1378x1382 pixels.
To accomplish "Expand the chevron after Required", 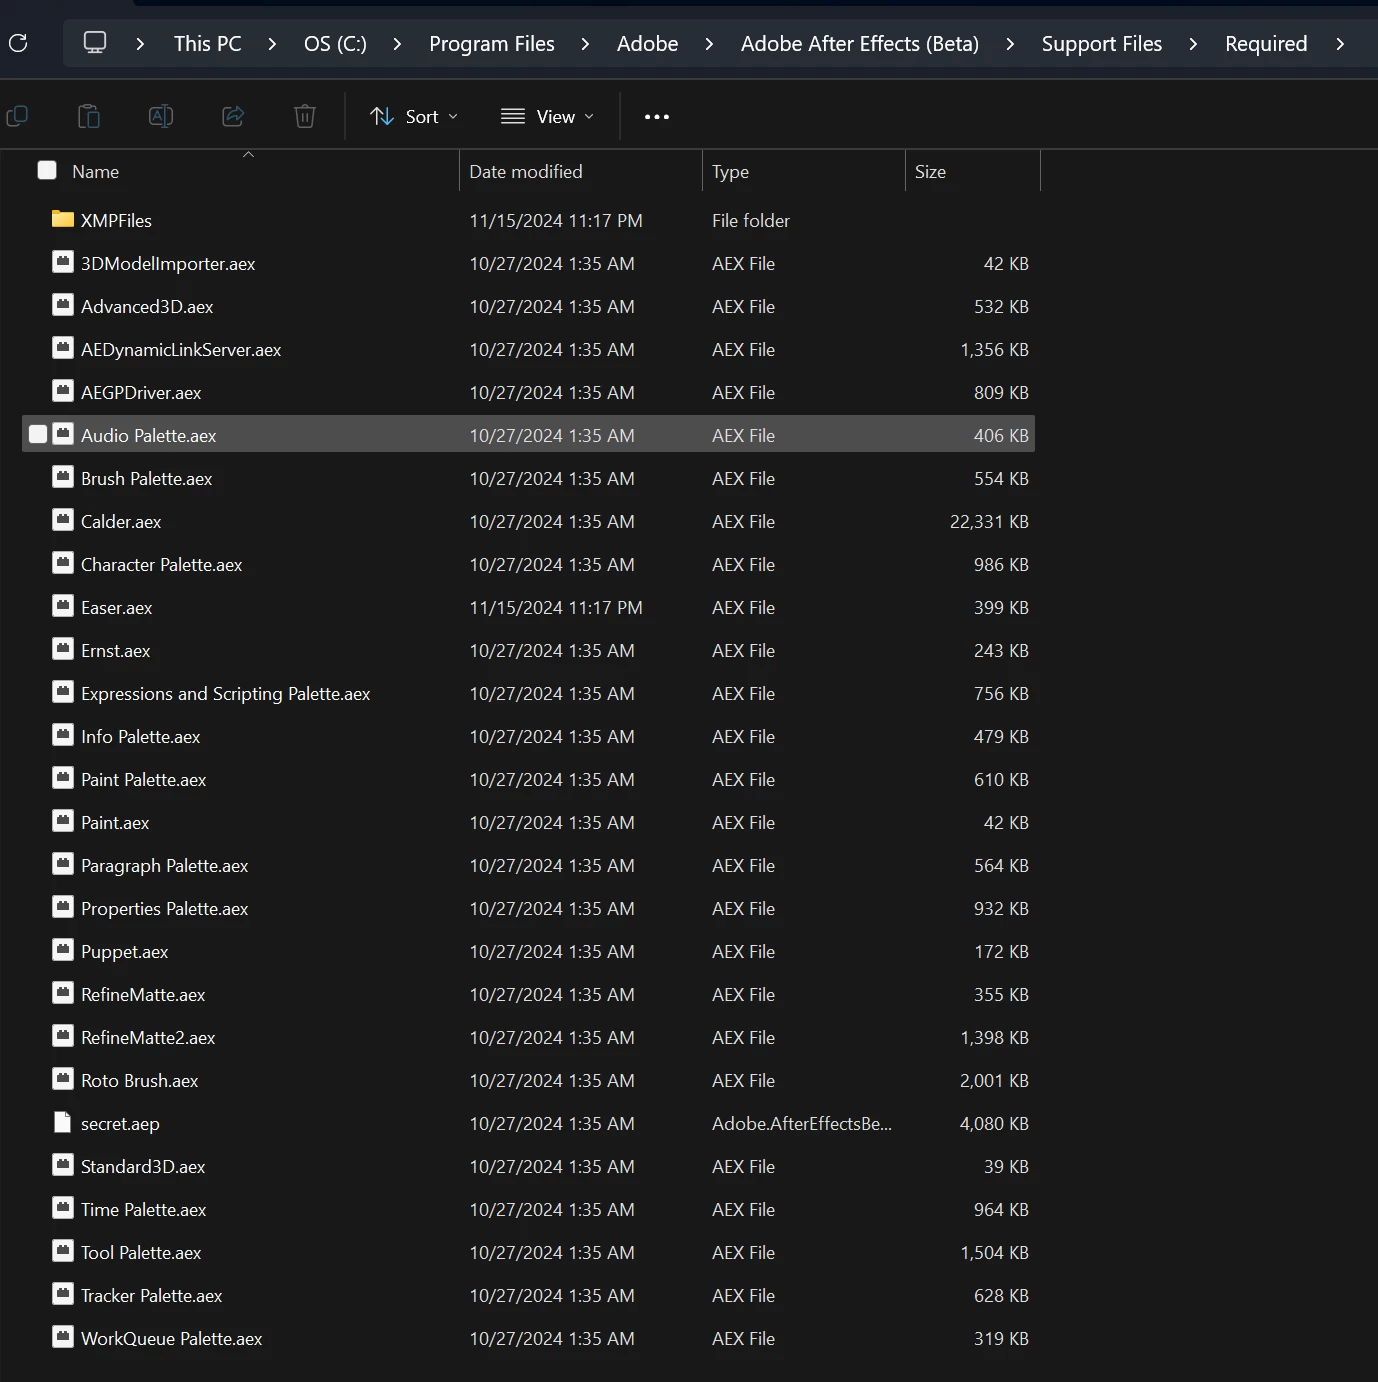I will 1340,44.
